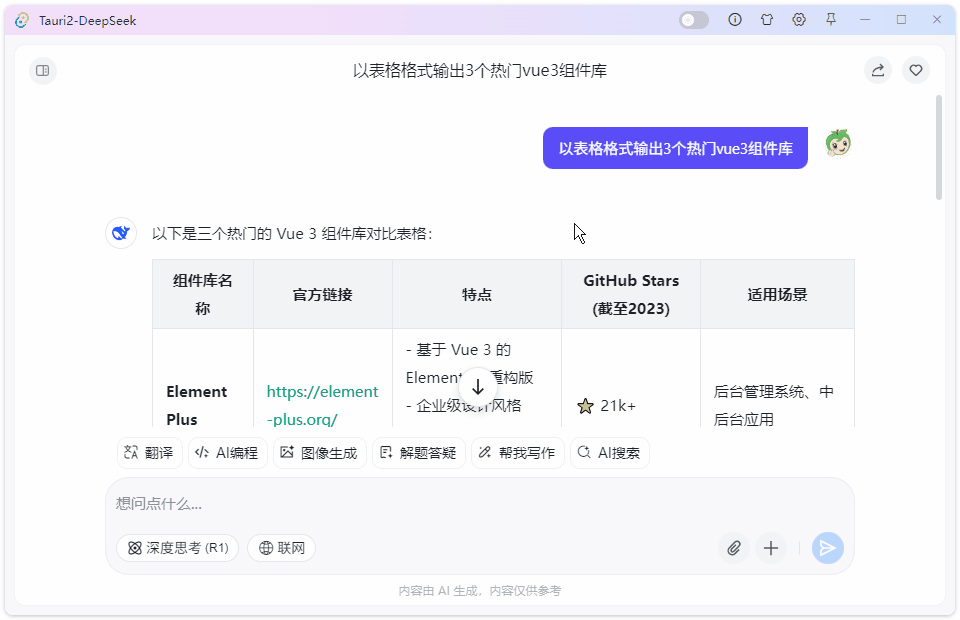Pick the 帮我写作 quick action
Screen dimensions: 960x620
[x=517, y=453]
